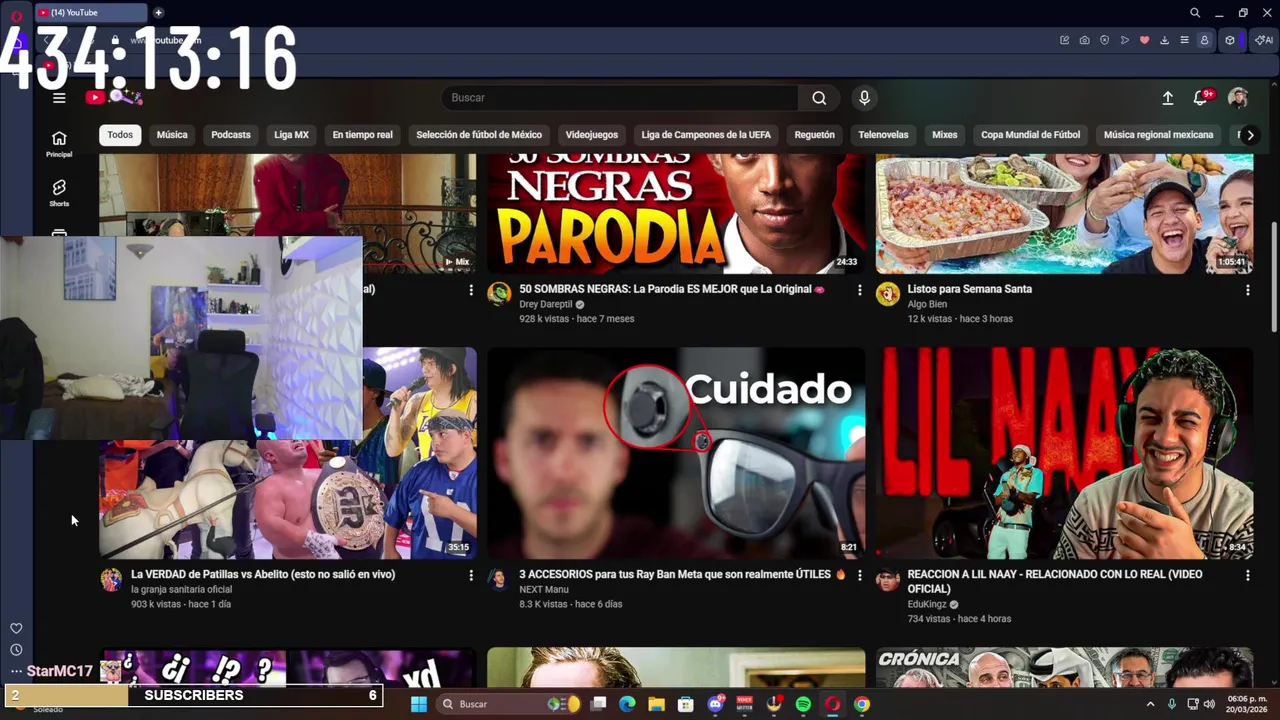Open Opera profile icon in toolbar

(x=1204, y=40)
